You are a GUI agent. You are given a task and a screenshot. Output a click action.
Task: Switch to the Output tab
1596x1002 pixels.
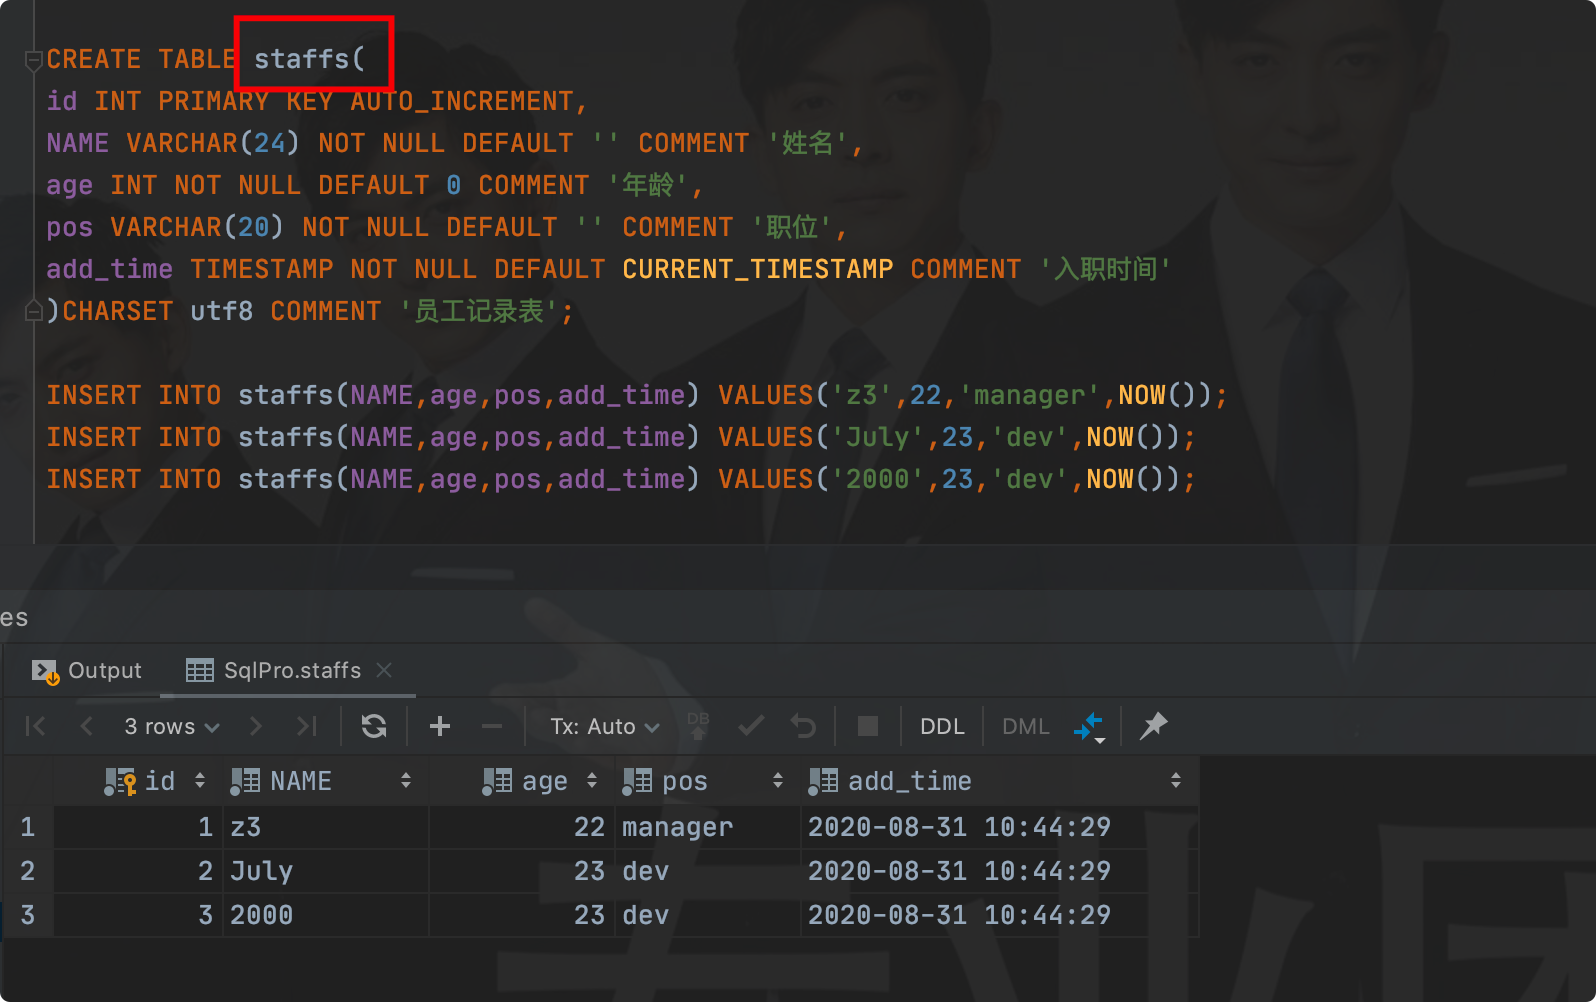(x=87, y=670)
